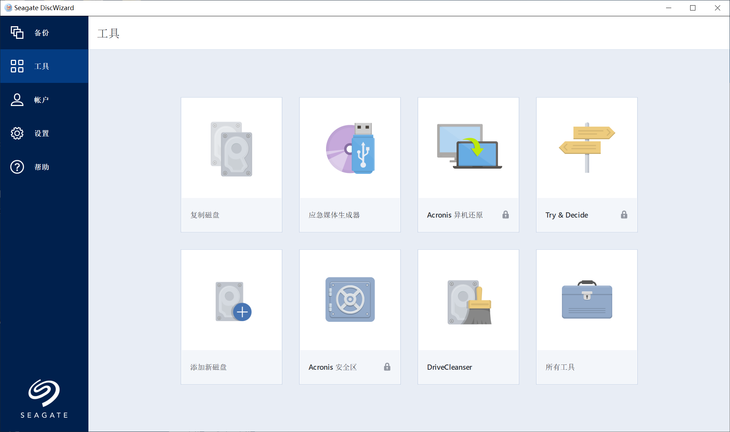The width and height of the screenshot is (730, 432).
Task: Start the Try & Decide signpost icon
Action: (x=587, y=147)
